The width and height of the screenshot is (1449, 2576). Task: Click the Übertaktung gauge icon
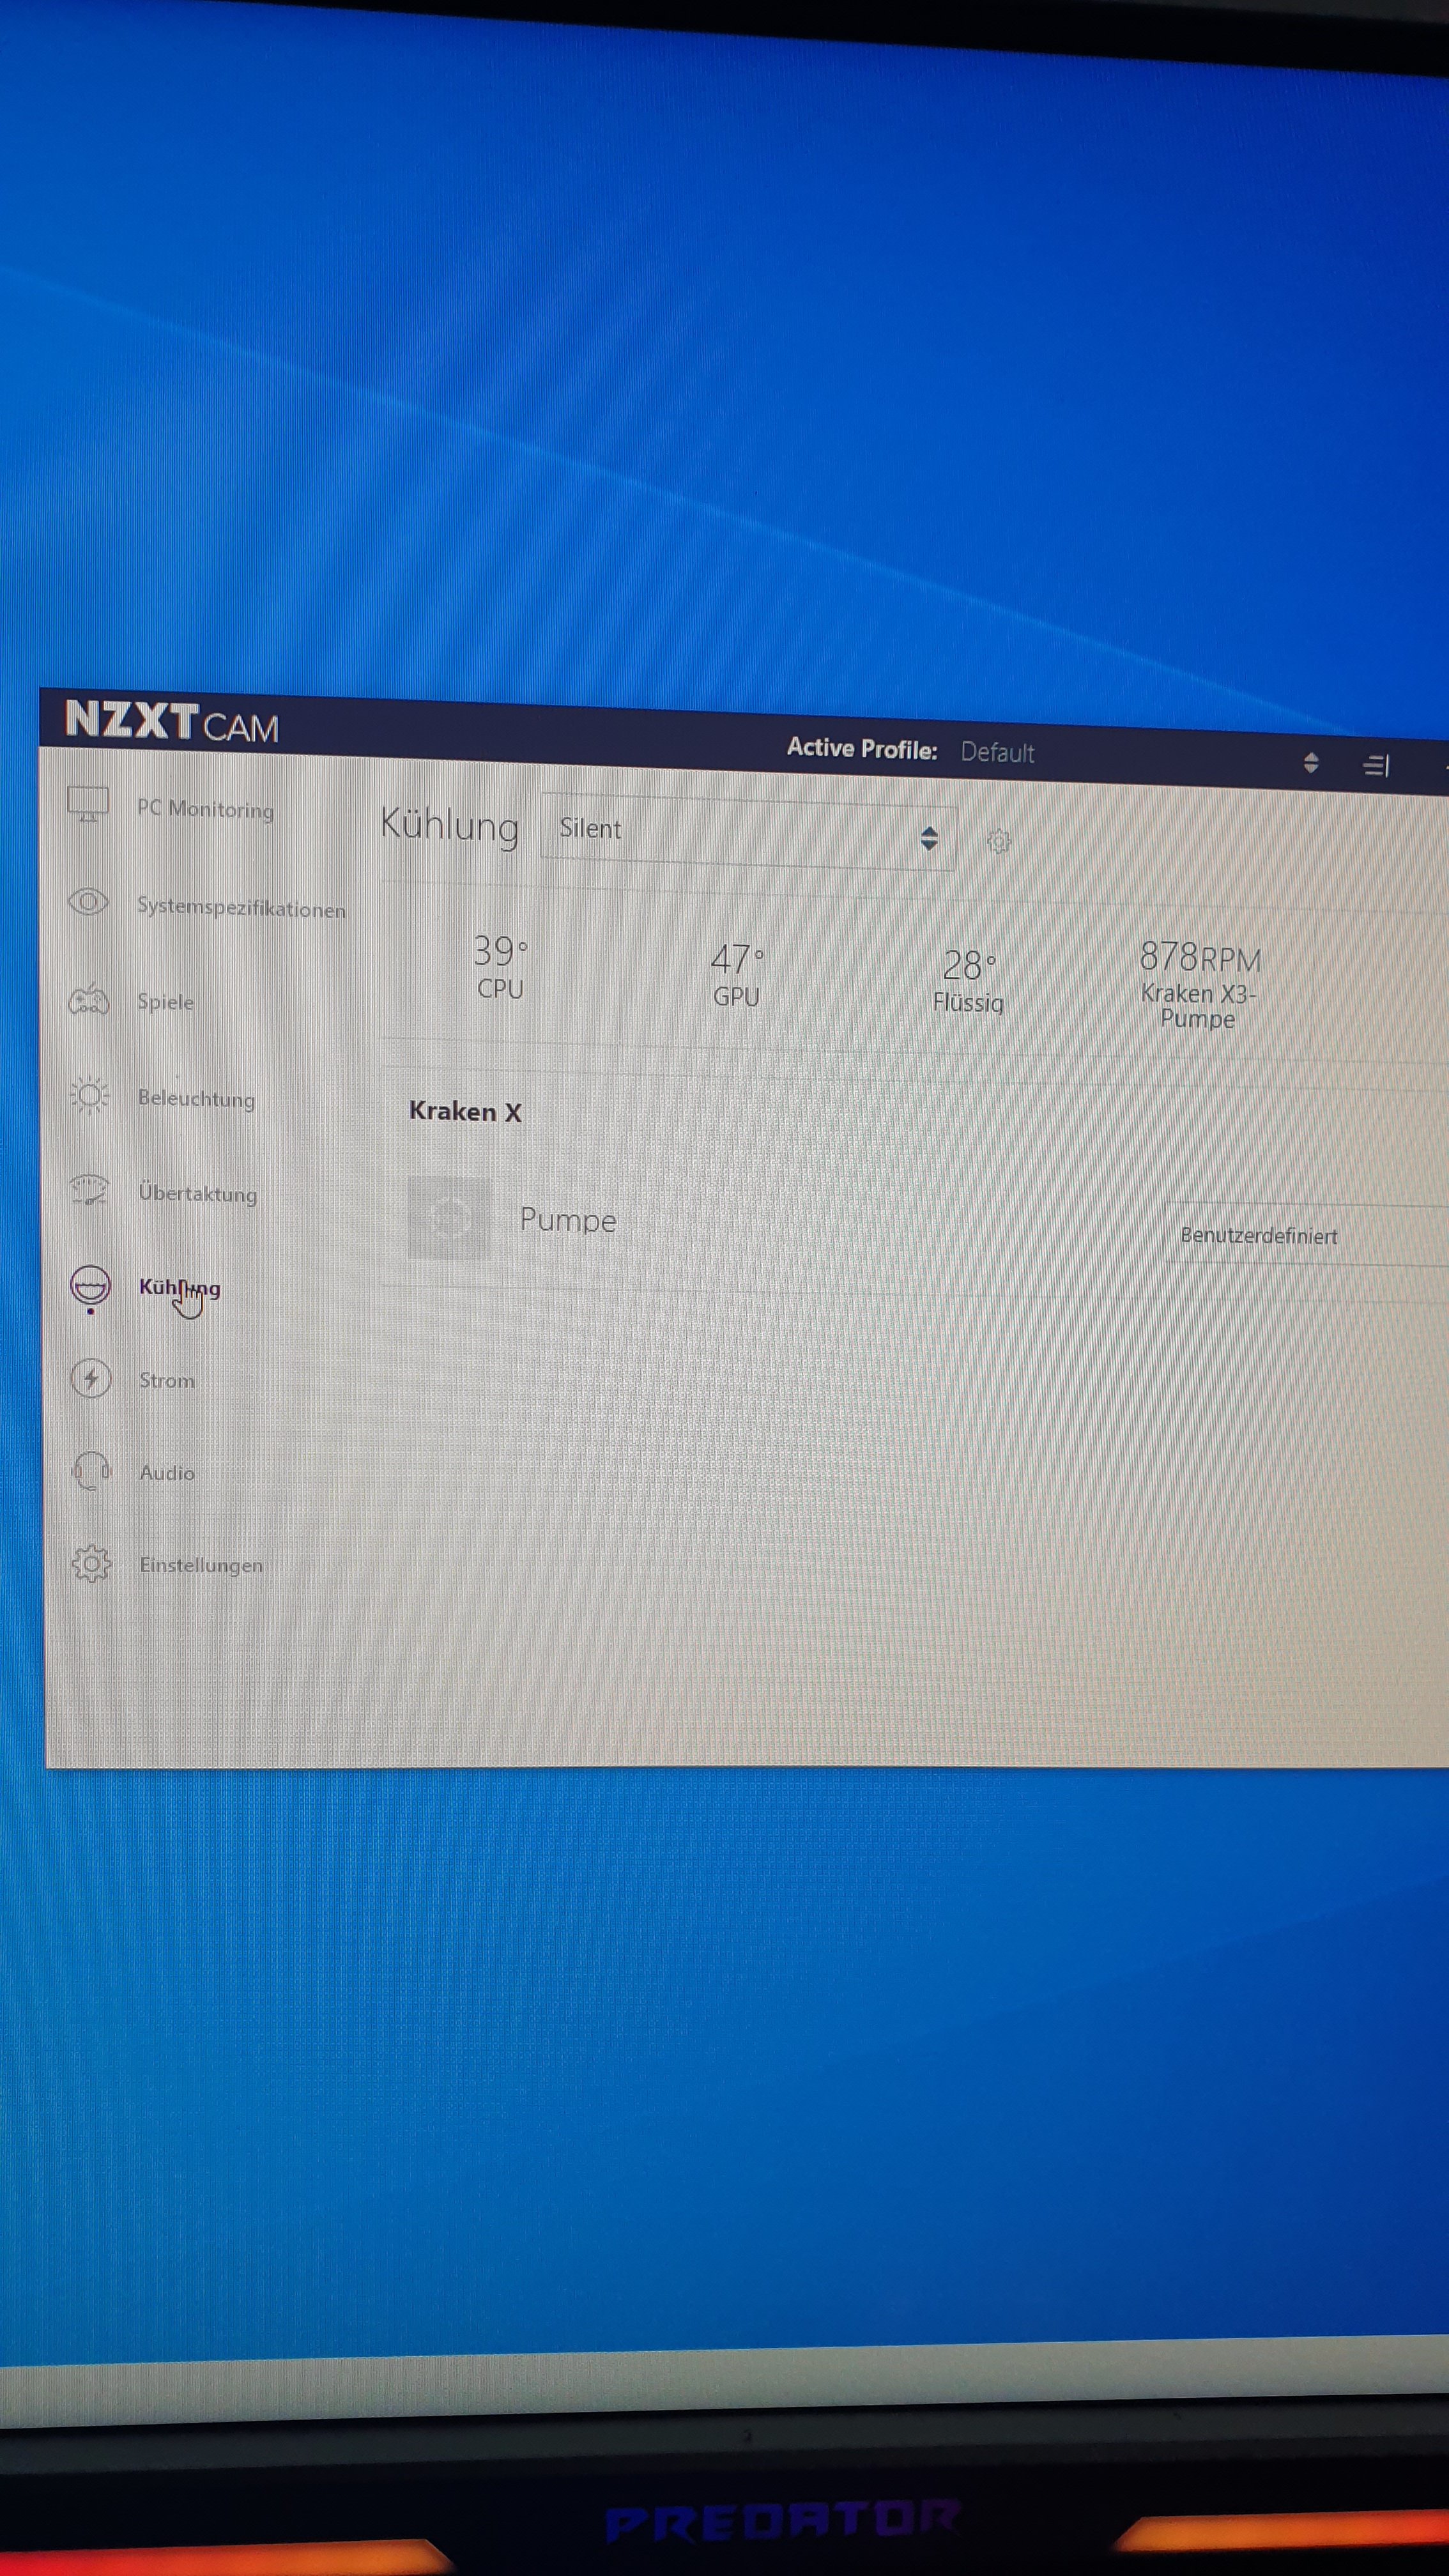click(90, 1190)
